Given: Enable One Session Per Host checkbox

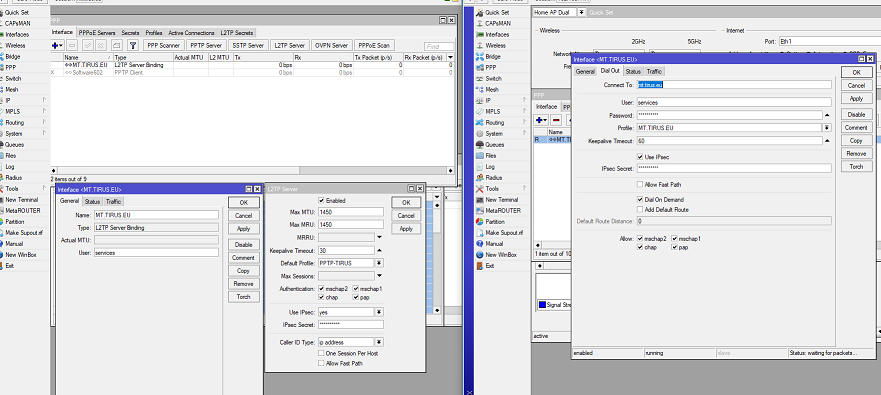Looking at the screenshot, I should tap(321, 353).
